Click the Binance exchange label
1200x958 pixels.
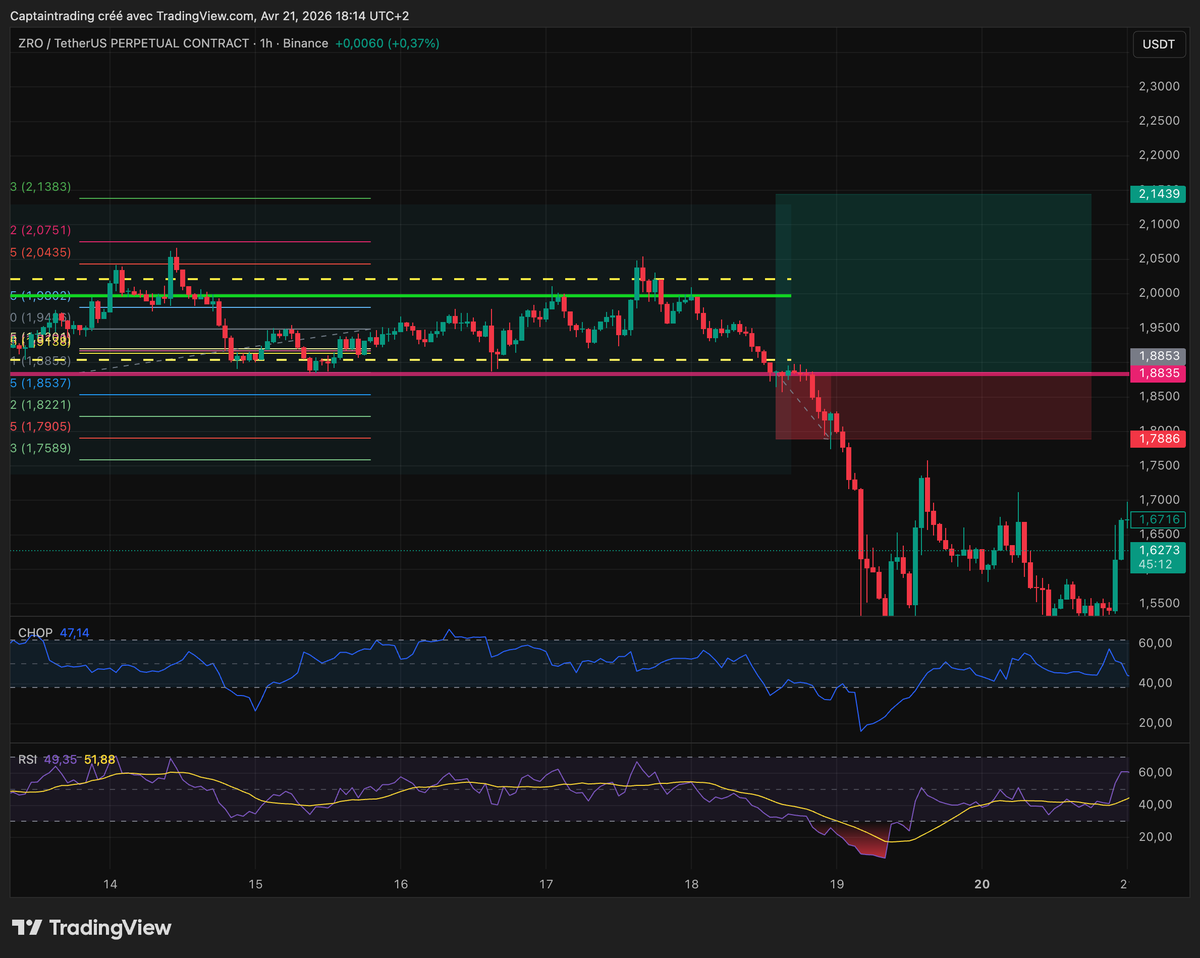pyautogui.click(x=305, y=43)
